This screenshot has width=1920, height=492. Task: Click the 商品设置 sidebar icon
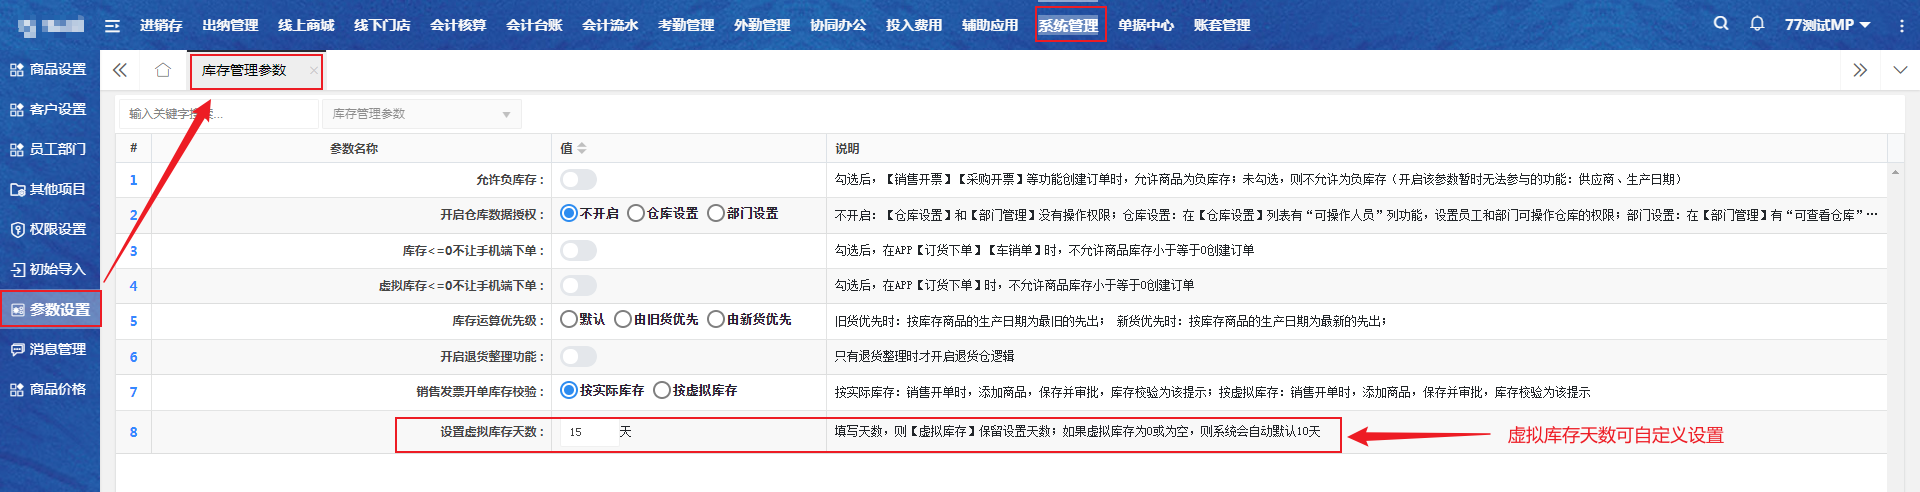coord(17,70)
